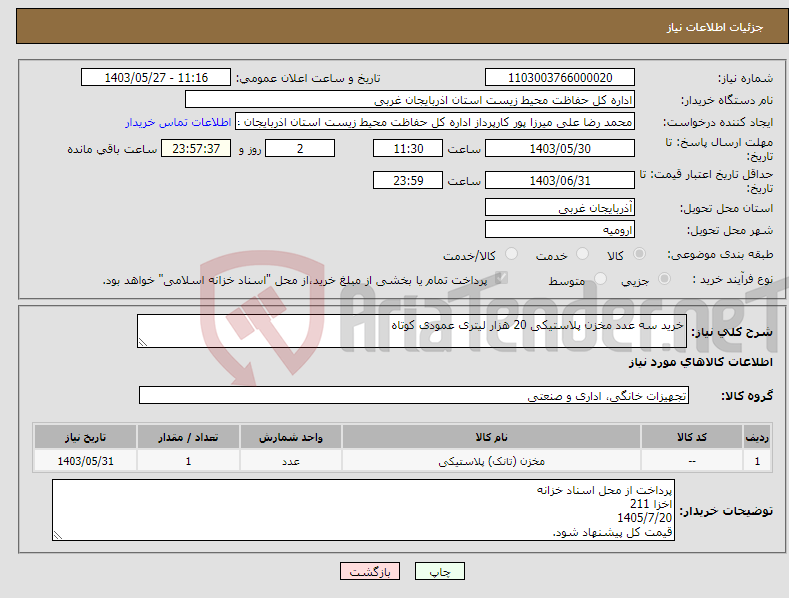The width and height of the screenshot is (789, 598).
Task: Click the نام کالا column header
Action: 491,437
